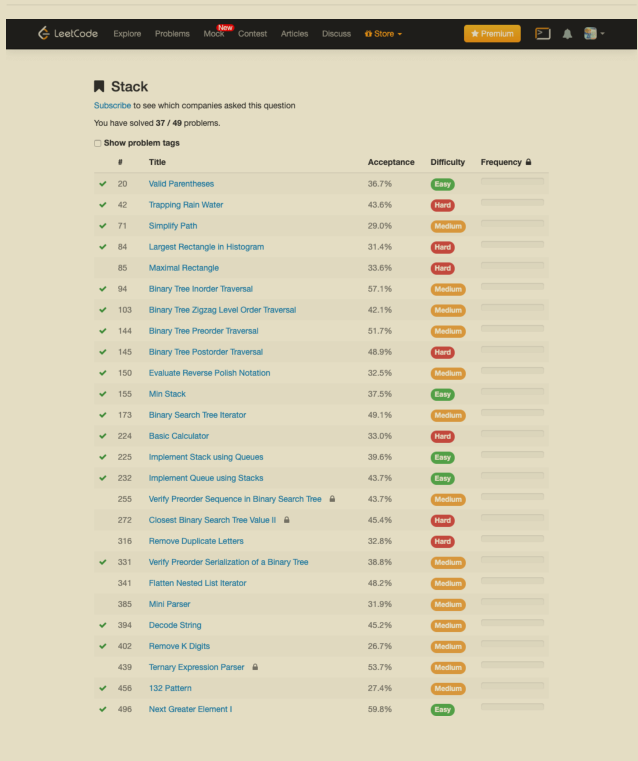Click the lock icon beside Frequency header
Image resolution: width=638 pixels, height=761 pixels.
(x=529, y=162)
